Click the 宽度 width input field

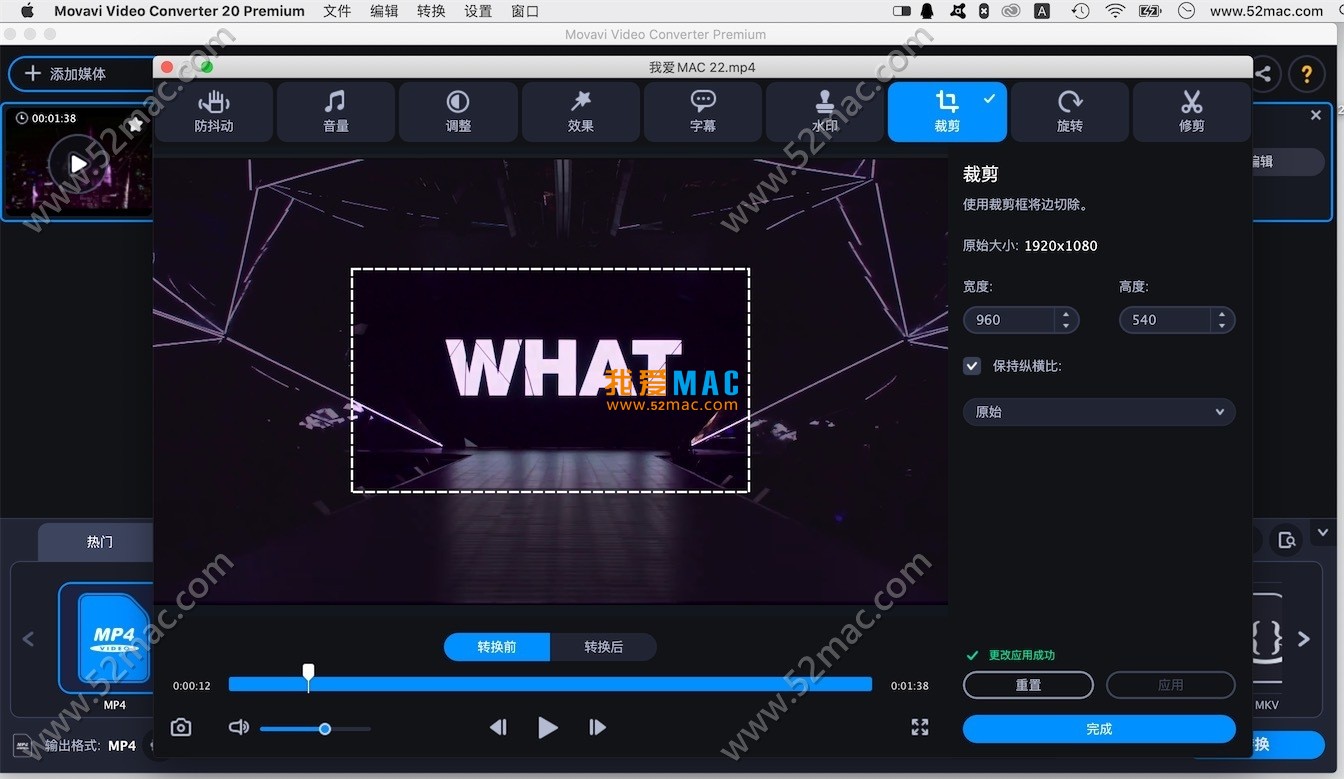(1008, 320)
